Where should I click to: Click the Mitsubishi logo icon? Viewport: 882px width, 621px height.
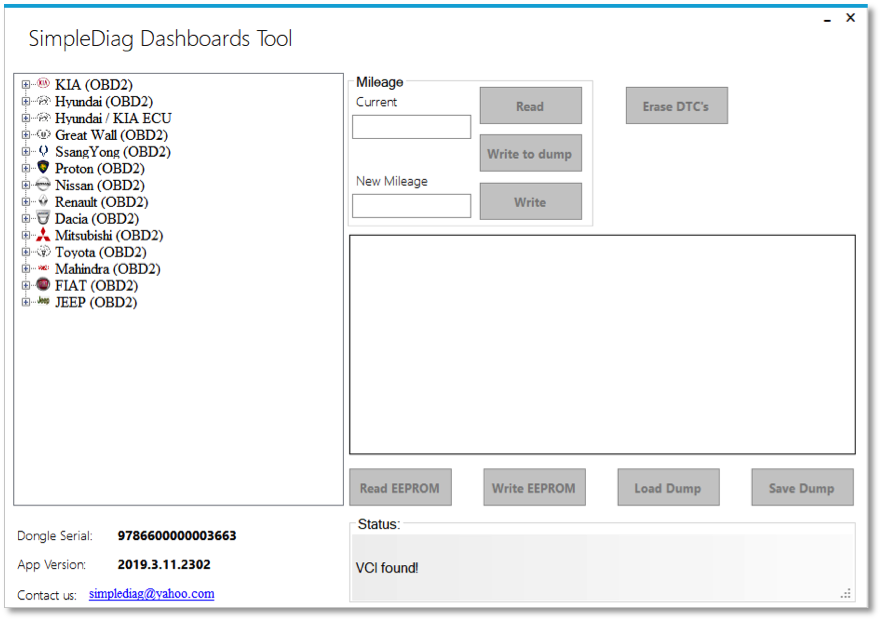[x=43, y=235]
